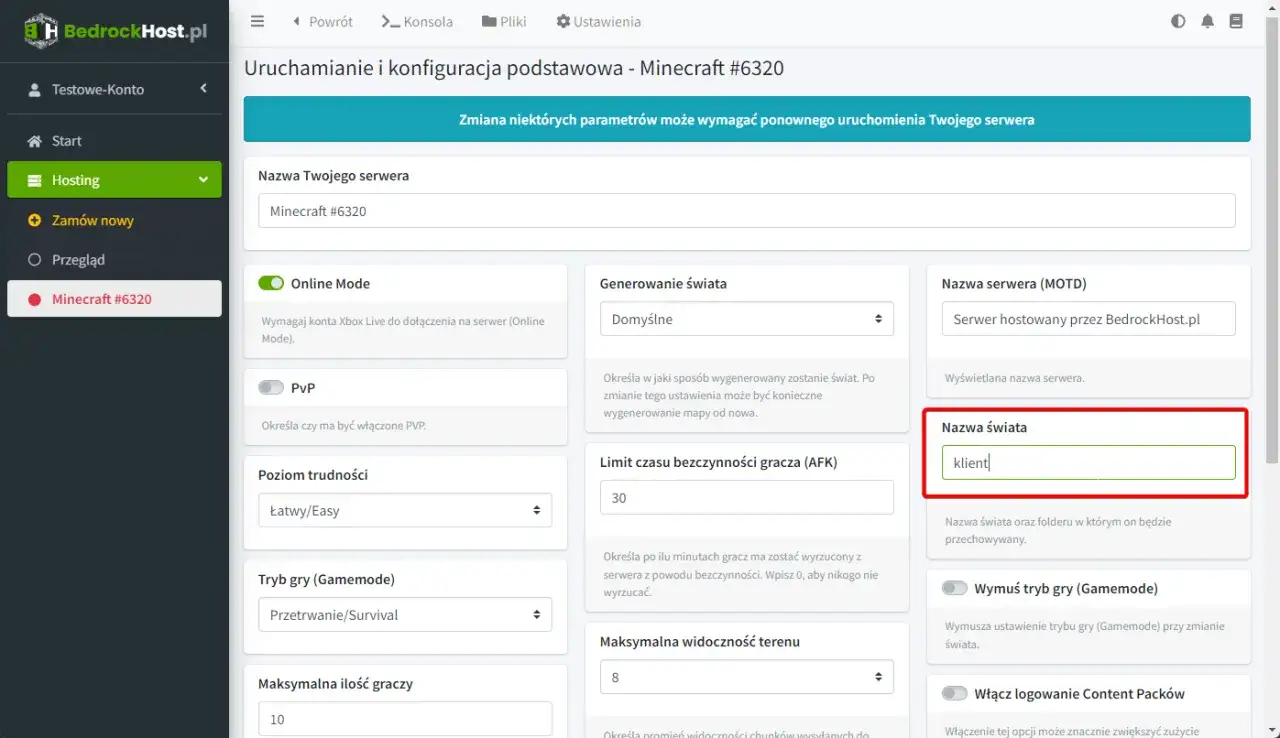Click the book icon in top bar
The width and height of the screenshot is (1280, 738).
coord(1236,21)
